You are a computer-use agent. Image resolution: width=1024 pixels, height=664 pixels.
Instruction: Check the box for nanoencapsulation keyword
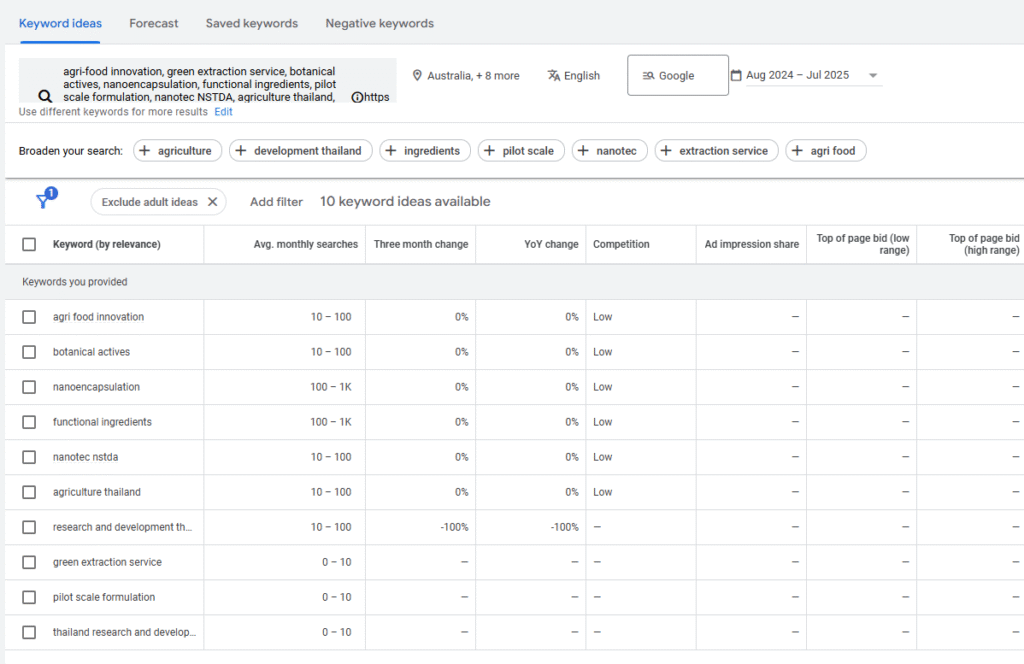coord(29,387)
